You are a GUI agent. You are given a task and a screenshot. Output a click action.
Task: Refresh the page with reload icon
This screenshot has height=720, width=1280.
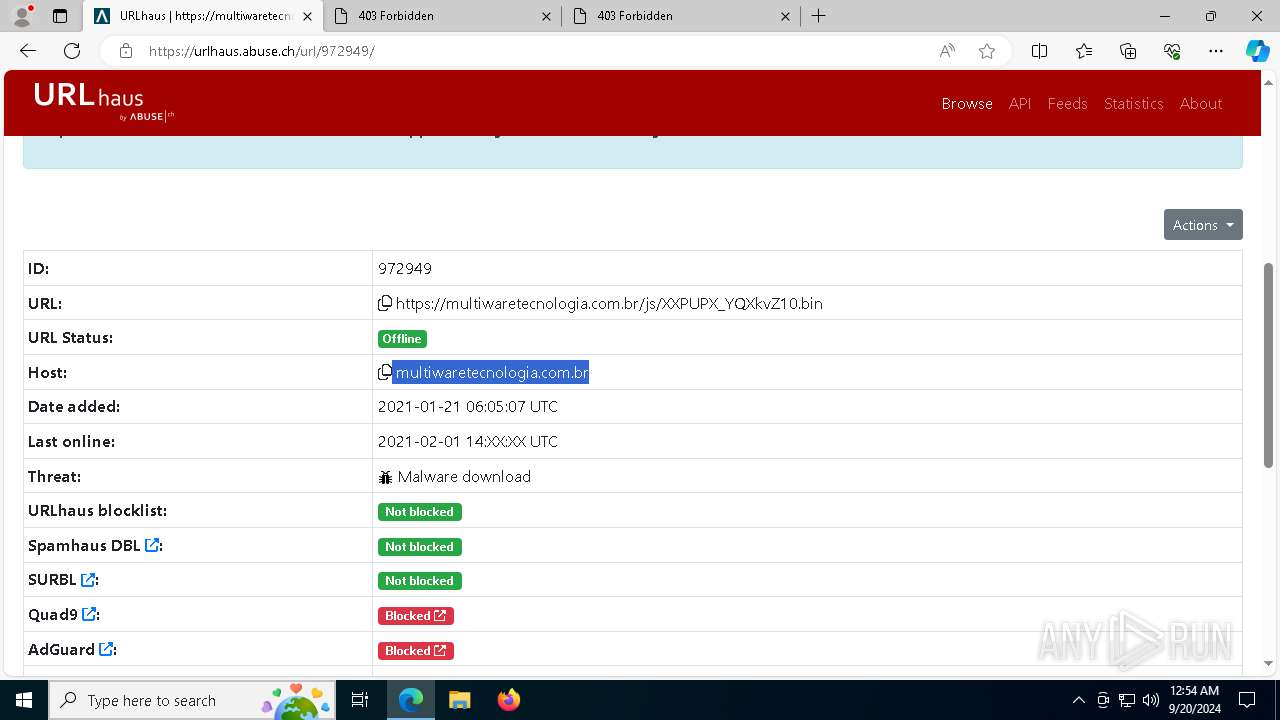click(72, 51)
